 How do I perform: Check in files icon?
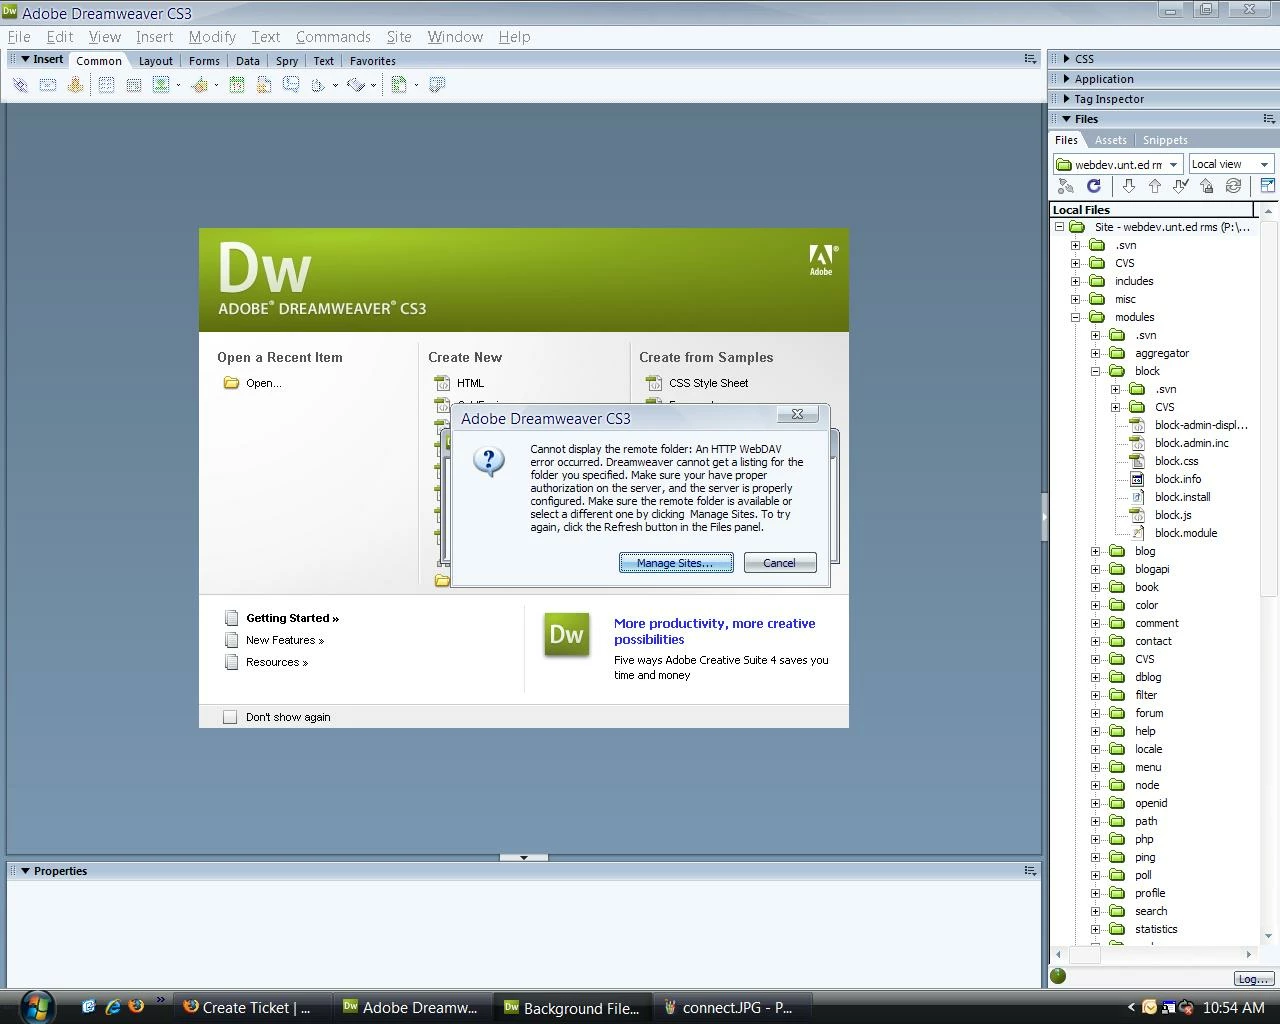pos(1207,186)
